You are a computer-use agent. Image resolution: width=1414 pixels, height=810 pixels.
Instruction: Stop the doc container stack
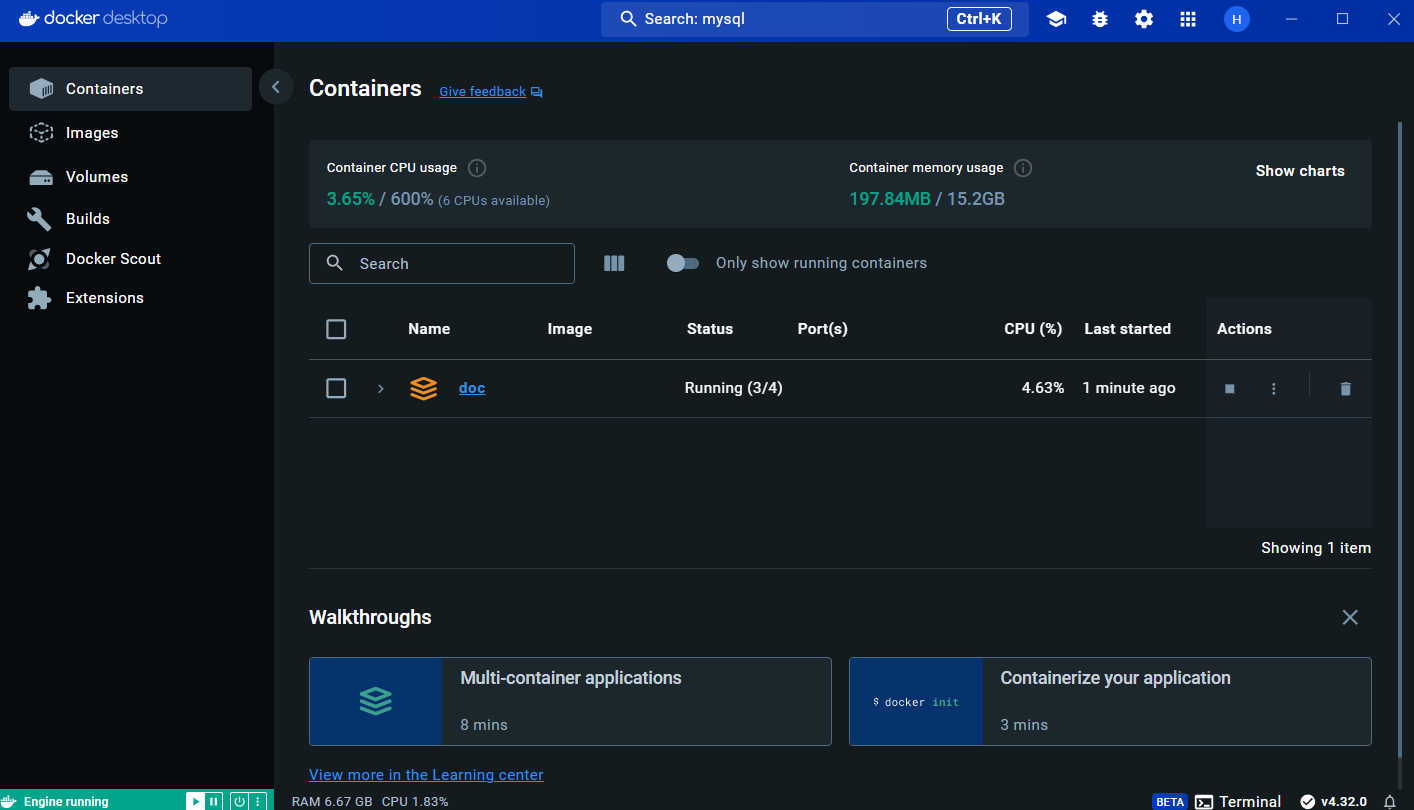[x=1230, y=389]
